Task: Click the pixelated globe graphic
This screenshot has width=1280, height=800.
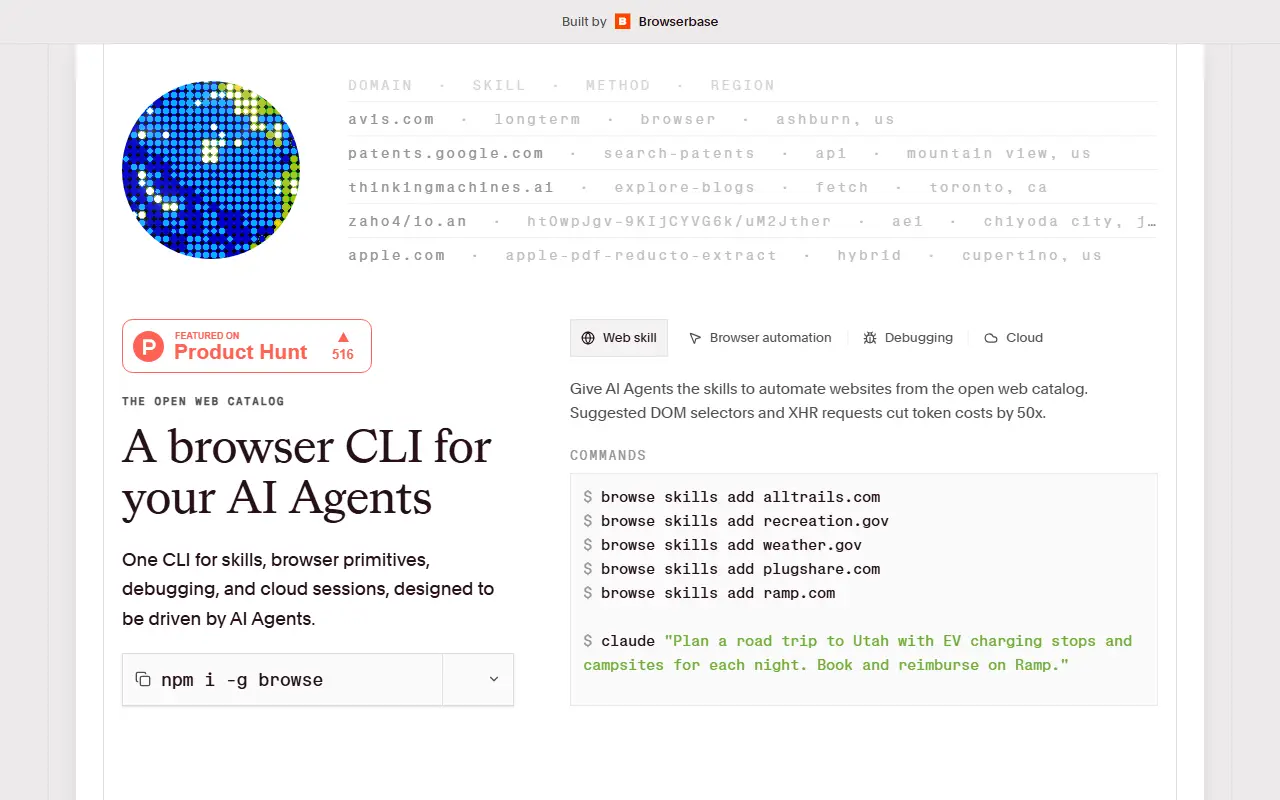Action: (211, 170)
